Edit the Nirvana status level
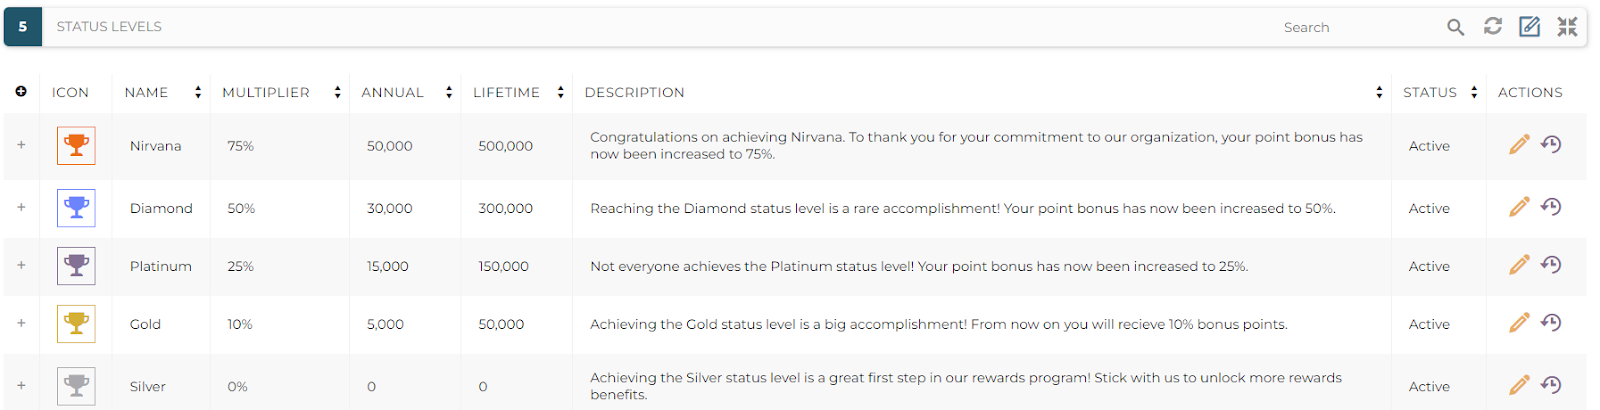Viewport: 1600px width, 410px height. 1519,145
